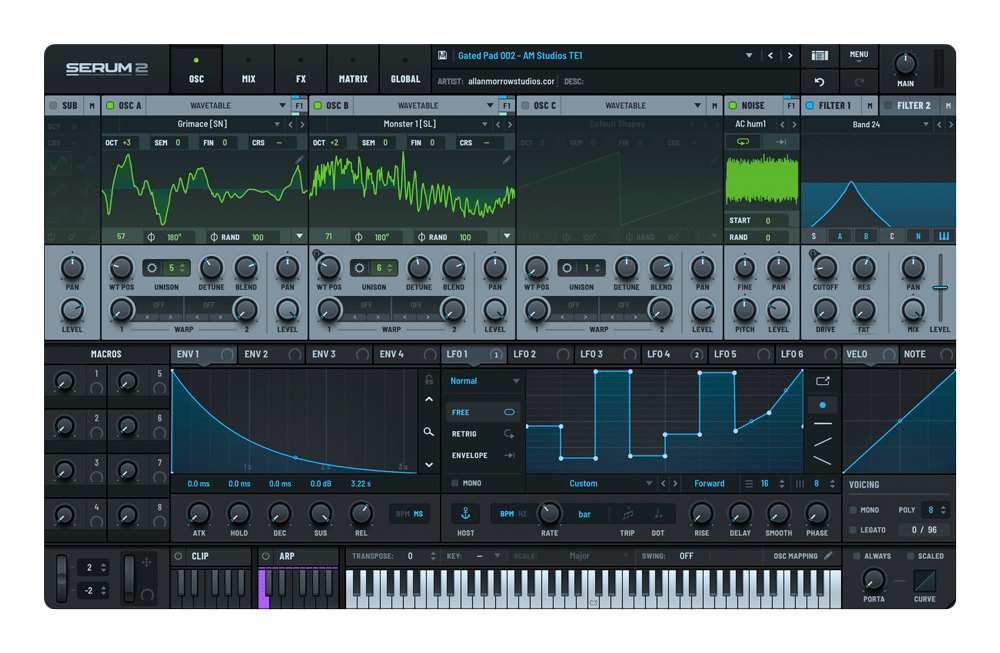The width and height of the screenshot is (1000, 653).
Task: Click the pitch bend wheel
Action: point(61,578)
